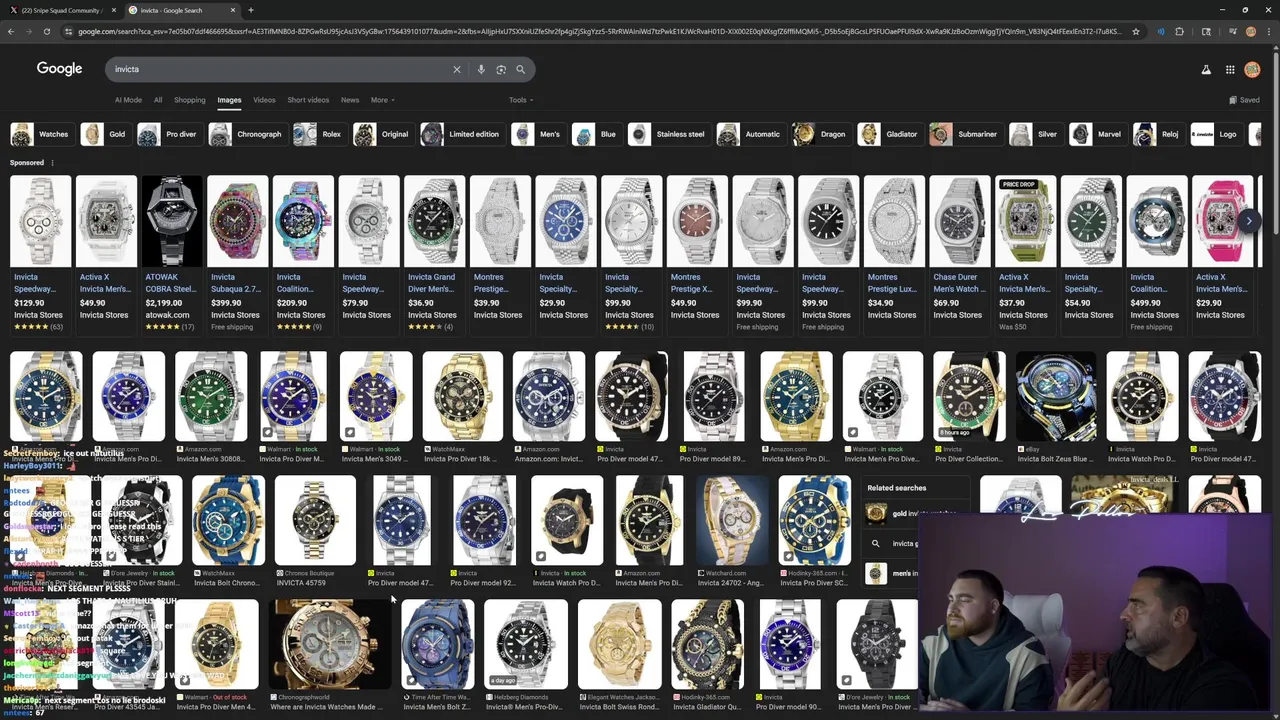Select the Logo filter chip
The width and height of the screenshot is (1280, 720).
1216,134
